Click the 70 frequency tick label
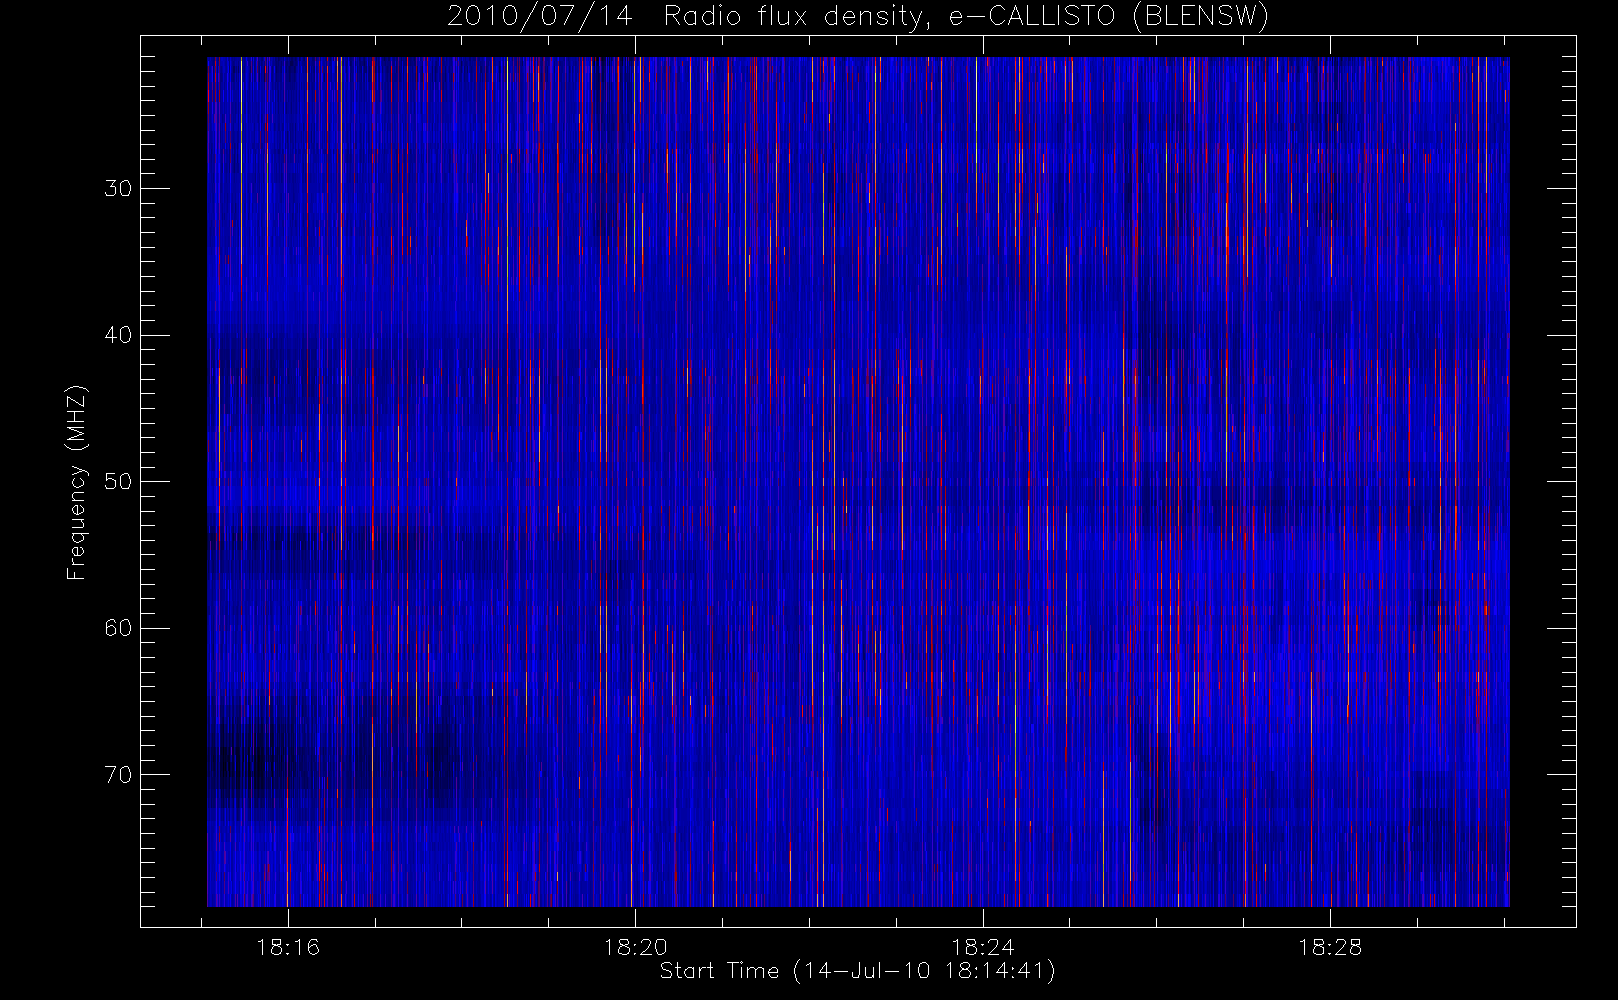 tap(118, 775)
